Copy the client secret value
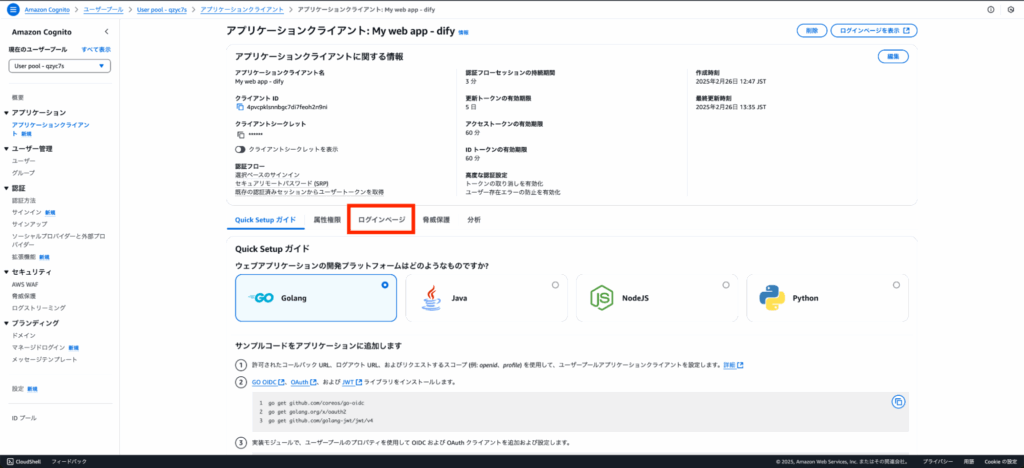The width and height of the screenshot is (1024, 468). point(240,134)
